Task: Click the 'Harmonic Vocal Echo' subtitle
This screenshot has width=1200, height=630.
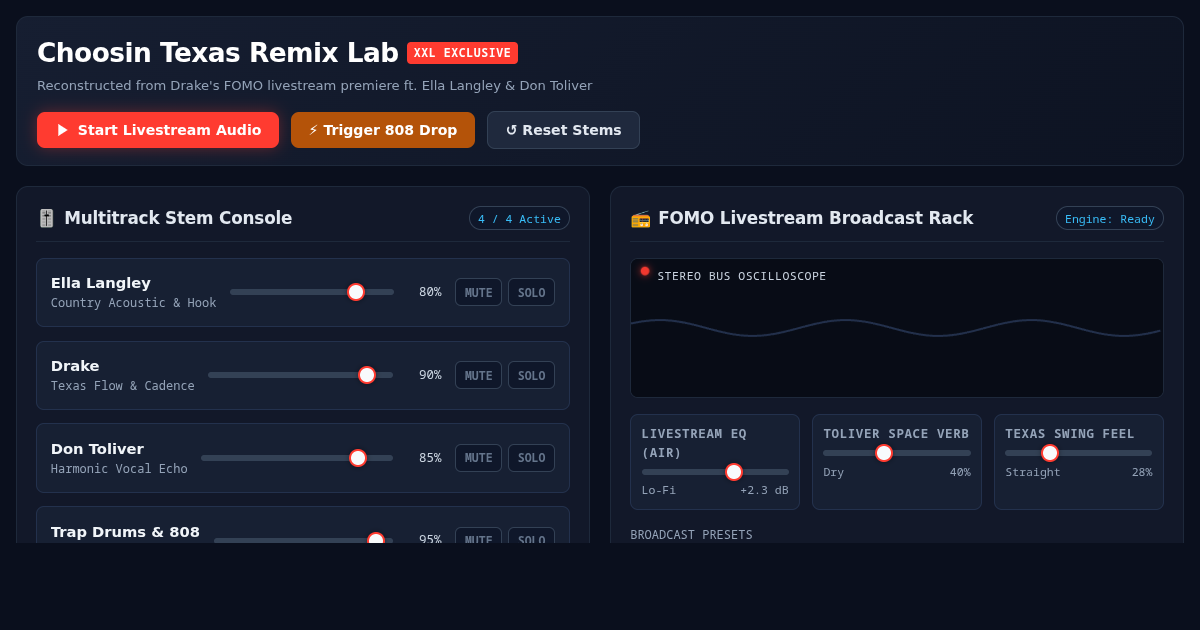Action: coord(119,469)
